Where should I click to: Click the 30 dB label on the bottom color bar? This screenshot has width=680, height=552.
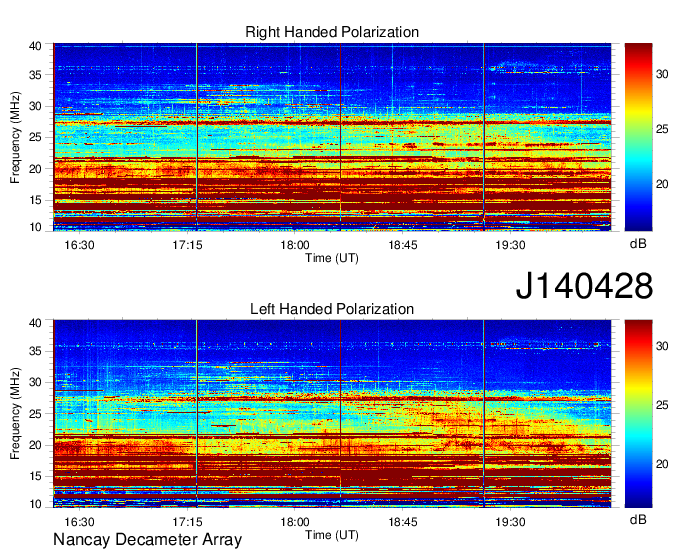[x=662, y=346]
